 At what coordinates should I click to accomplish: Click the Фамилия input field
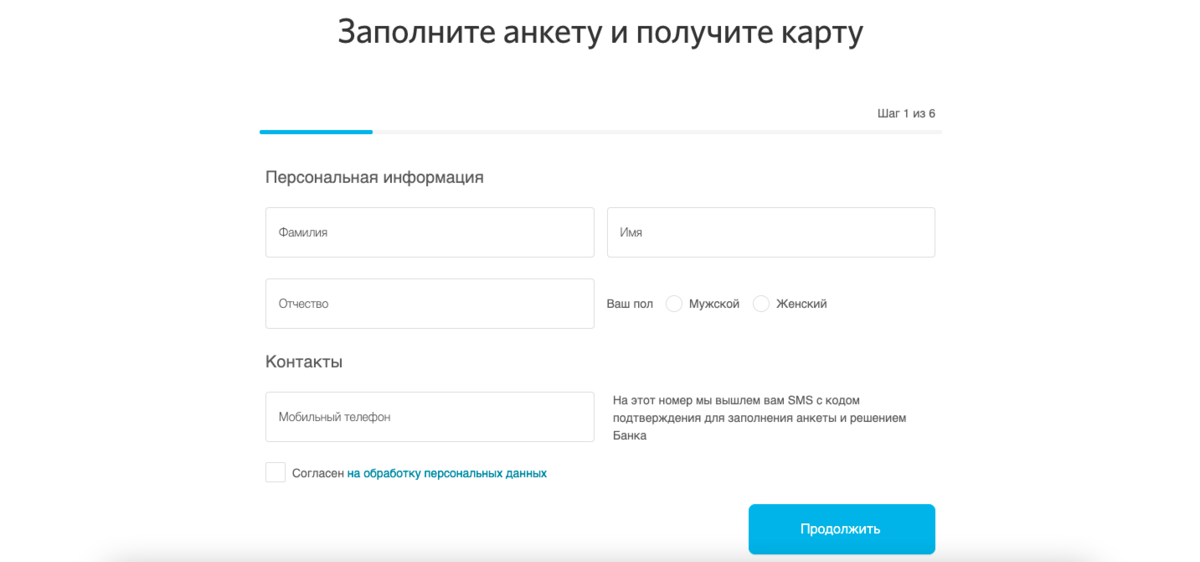coord(429,232)
